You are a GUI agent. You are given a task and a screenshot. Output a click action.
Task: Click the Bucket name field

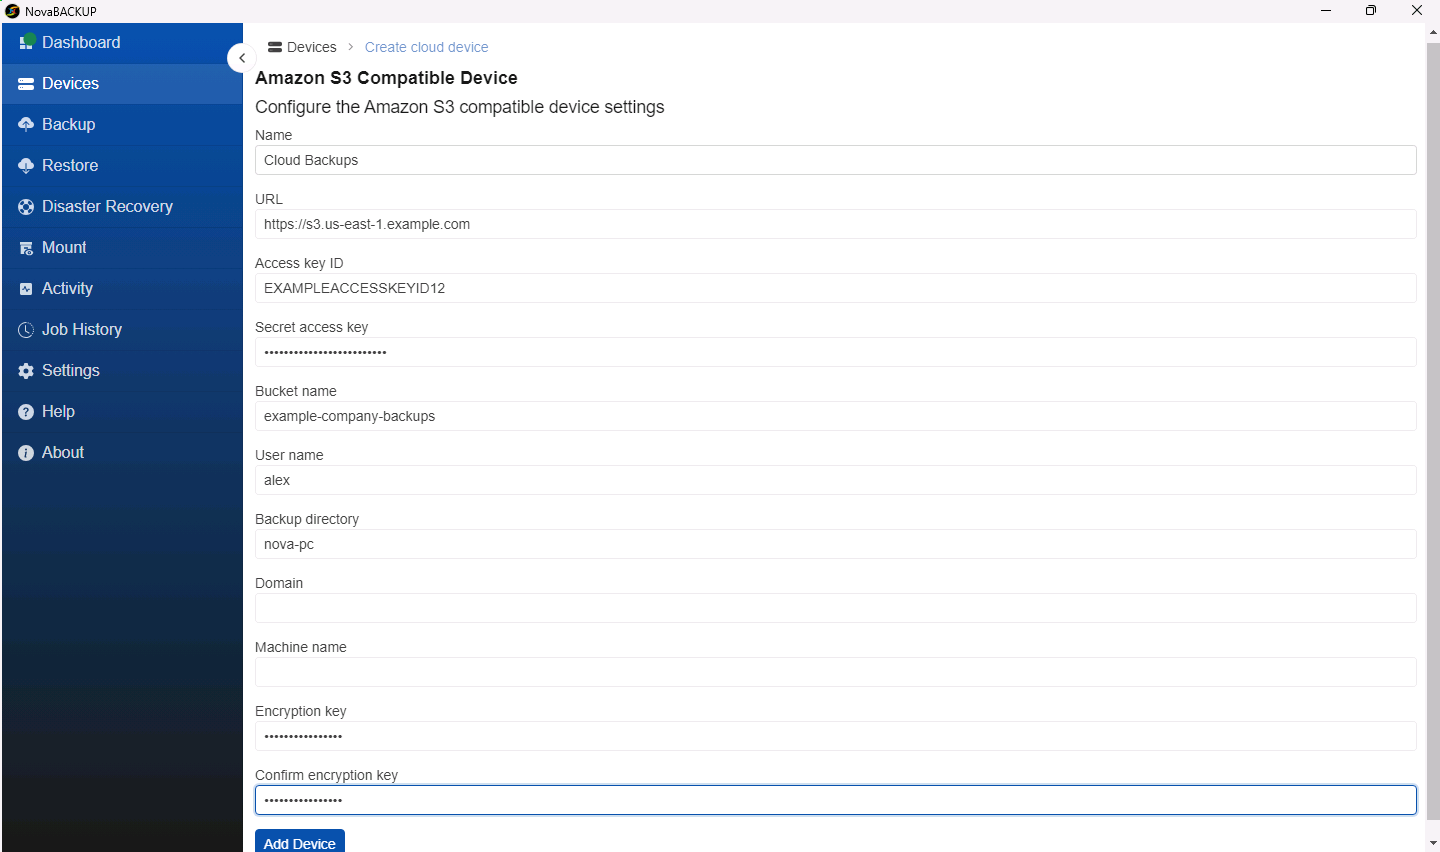pyautogui.click(x=836, y=416)
